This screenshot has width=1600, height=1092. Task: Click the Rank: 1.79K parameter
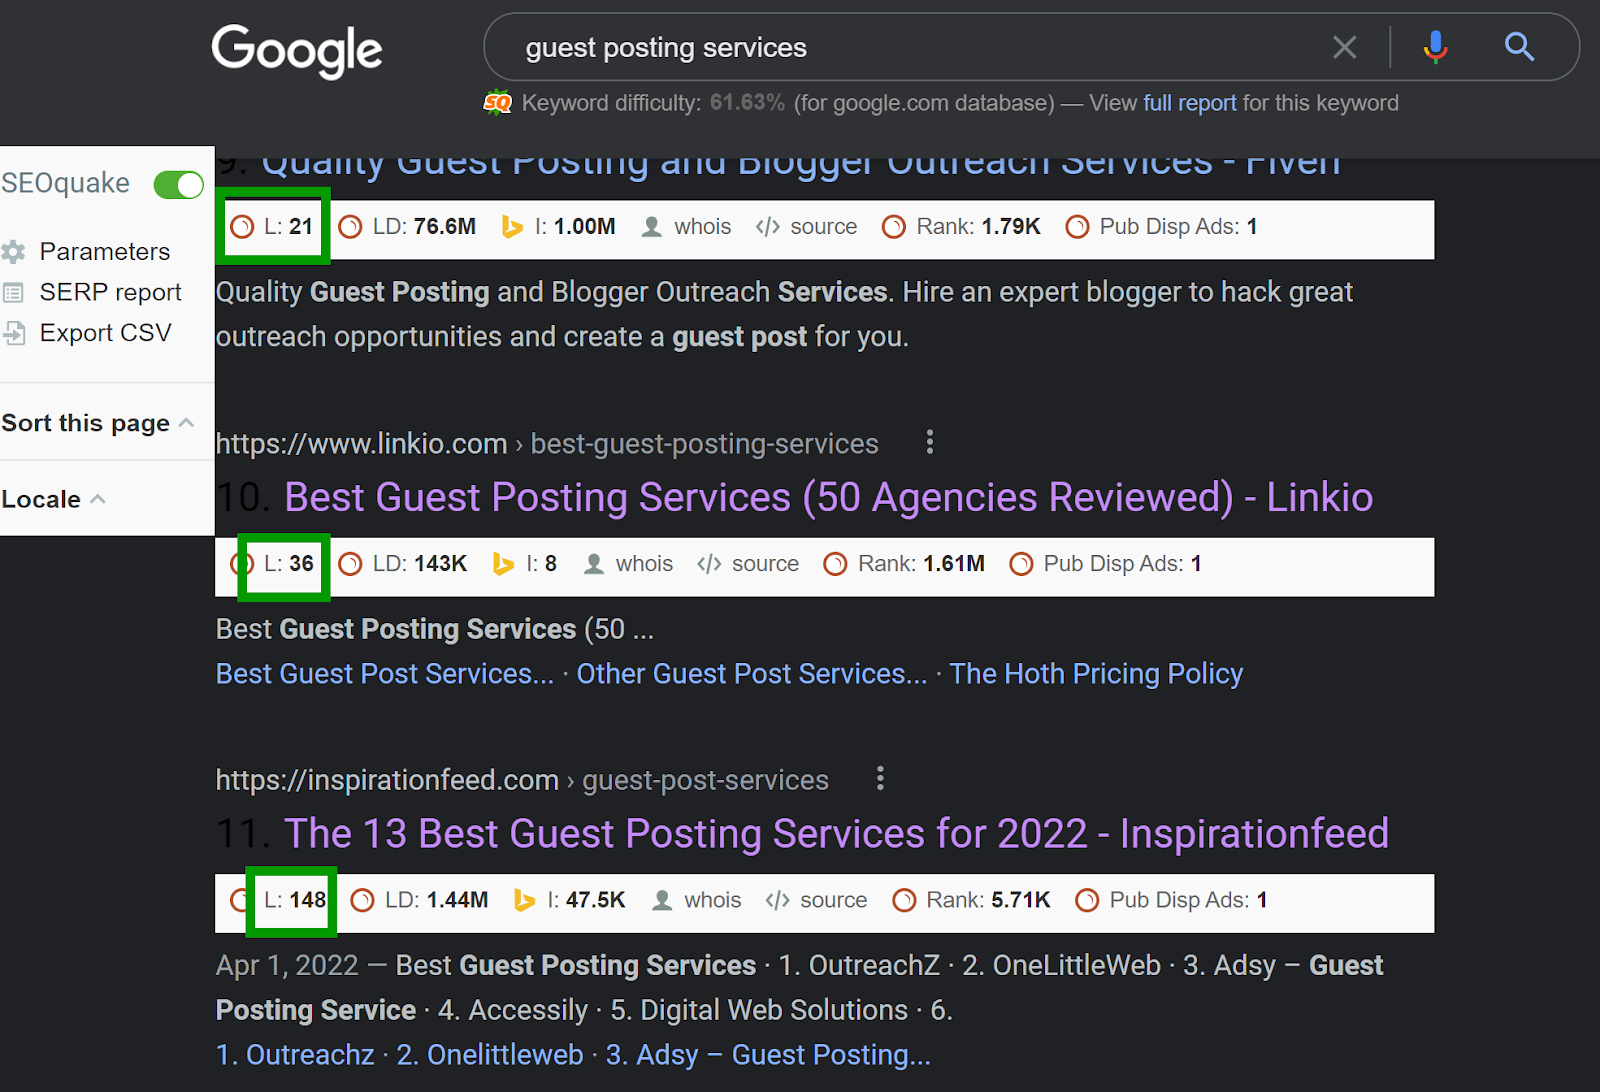click(961, 227)
